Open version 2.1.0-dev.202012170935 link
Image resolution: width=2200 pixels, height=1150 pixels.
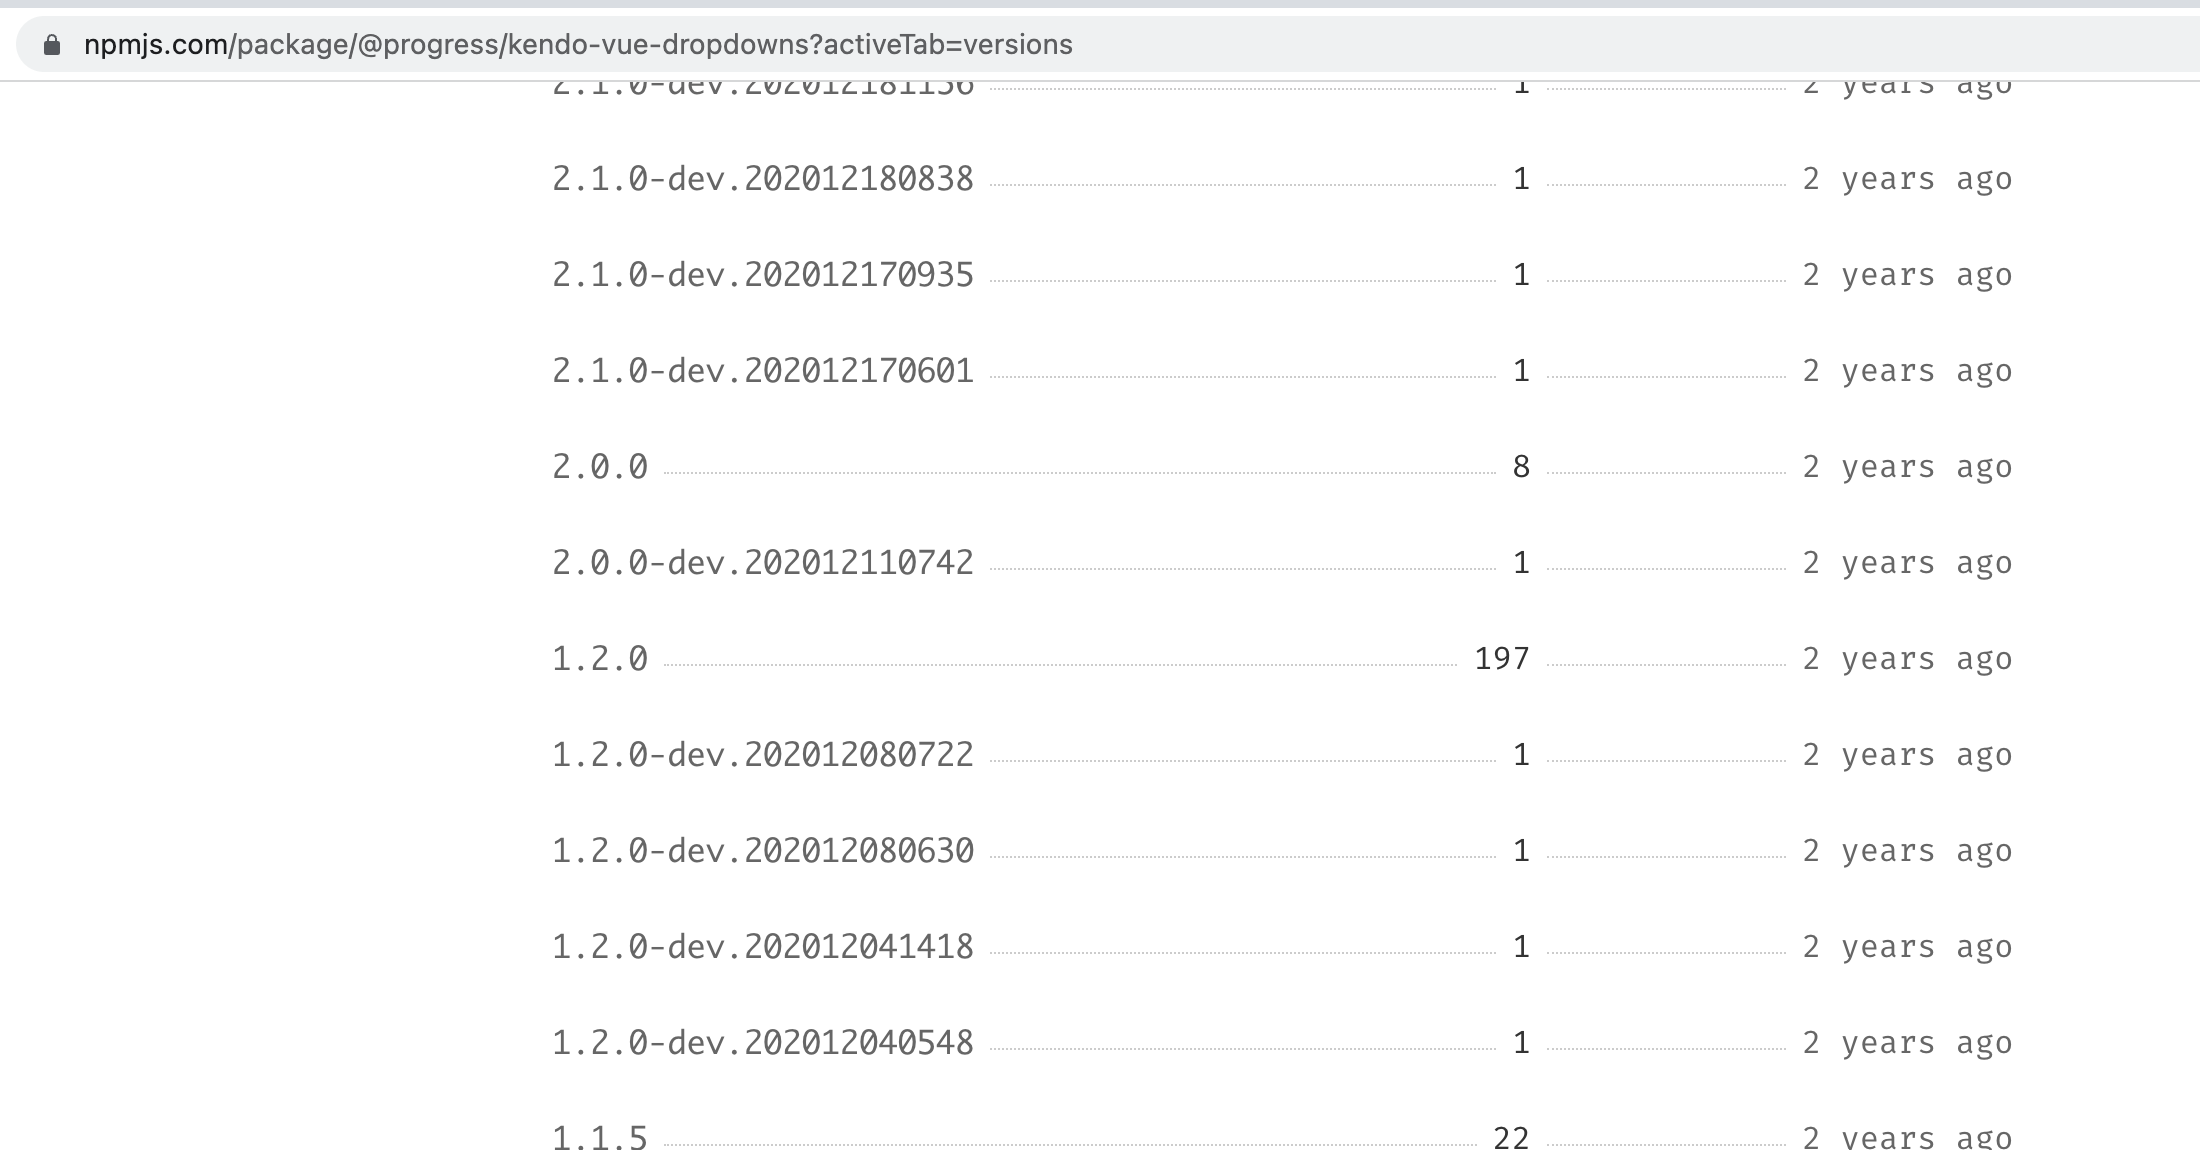click(762, 275)
